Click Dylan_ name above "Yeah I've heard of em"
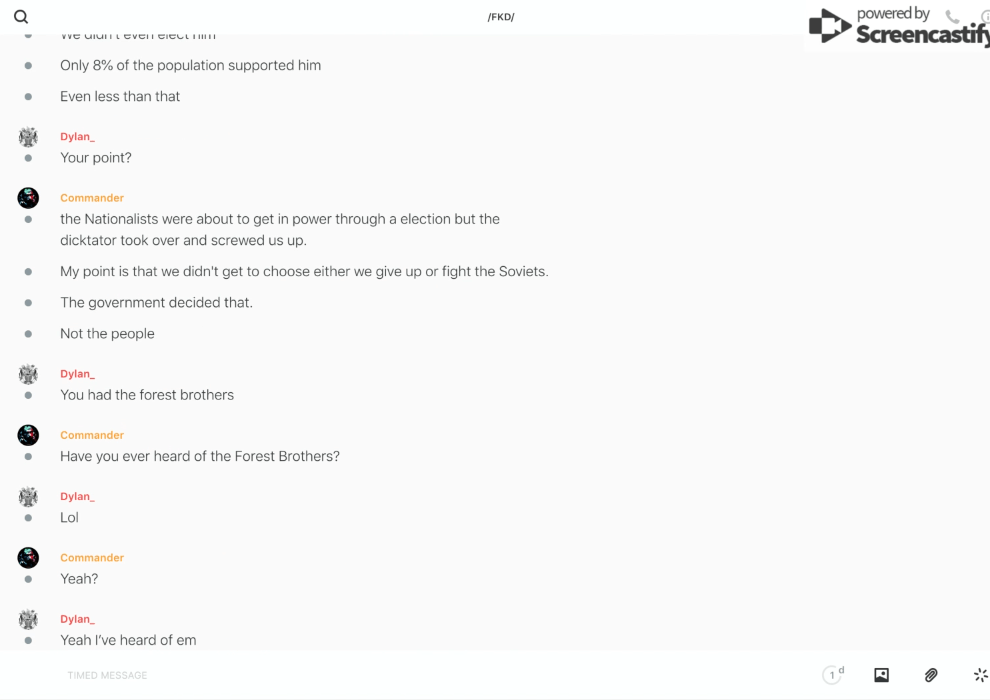Viewport: 990px width, 700px height. pyautogui.click(x=77, y=619)
